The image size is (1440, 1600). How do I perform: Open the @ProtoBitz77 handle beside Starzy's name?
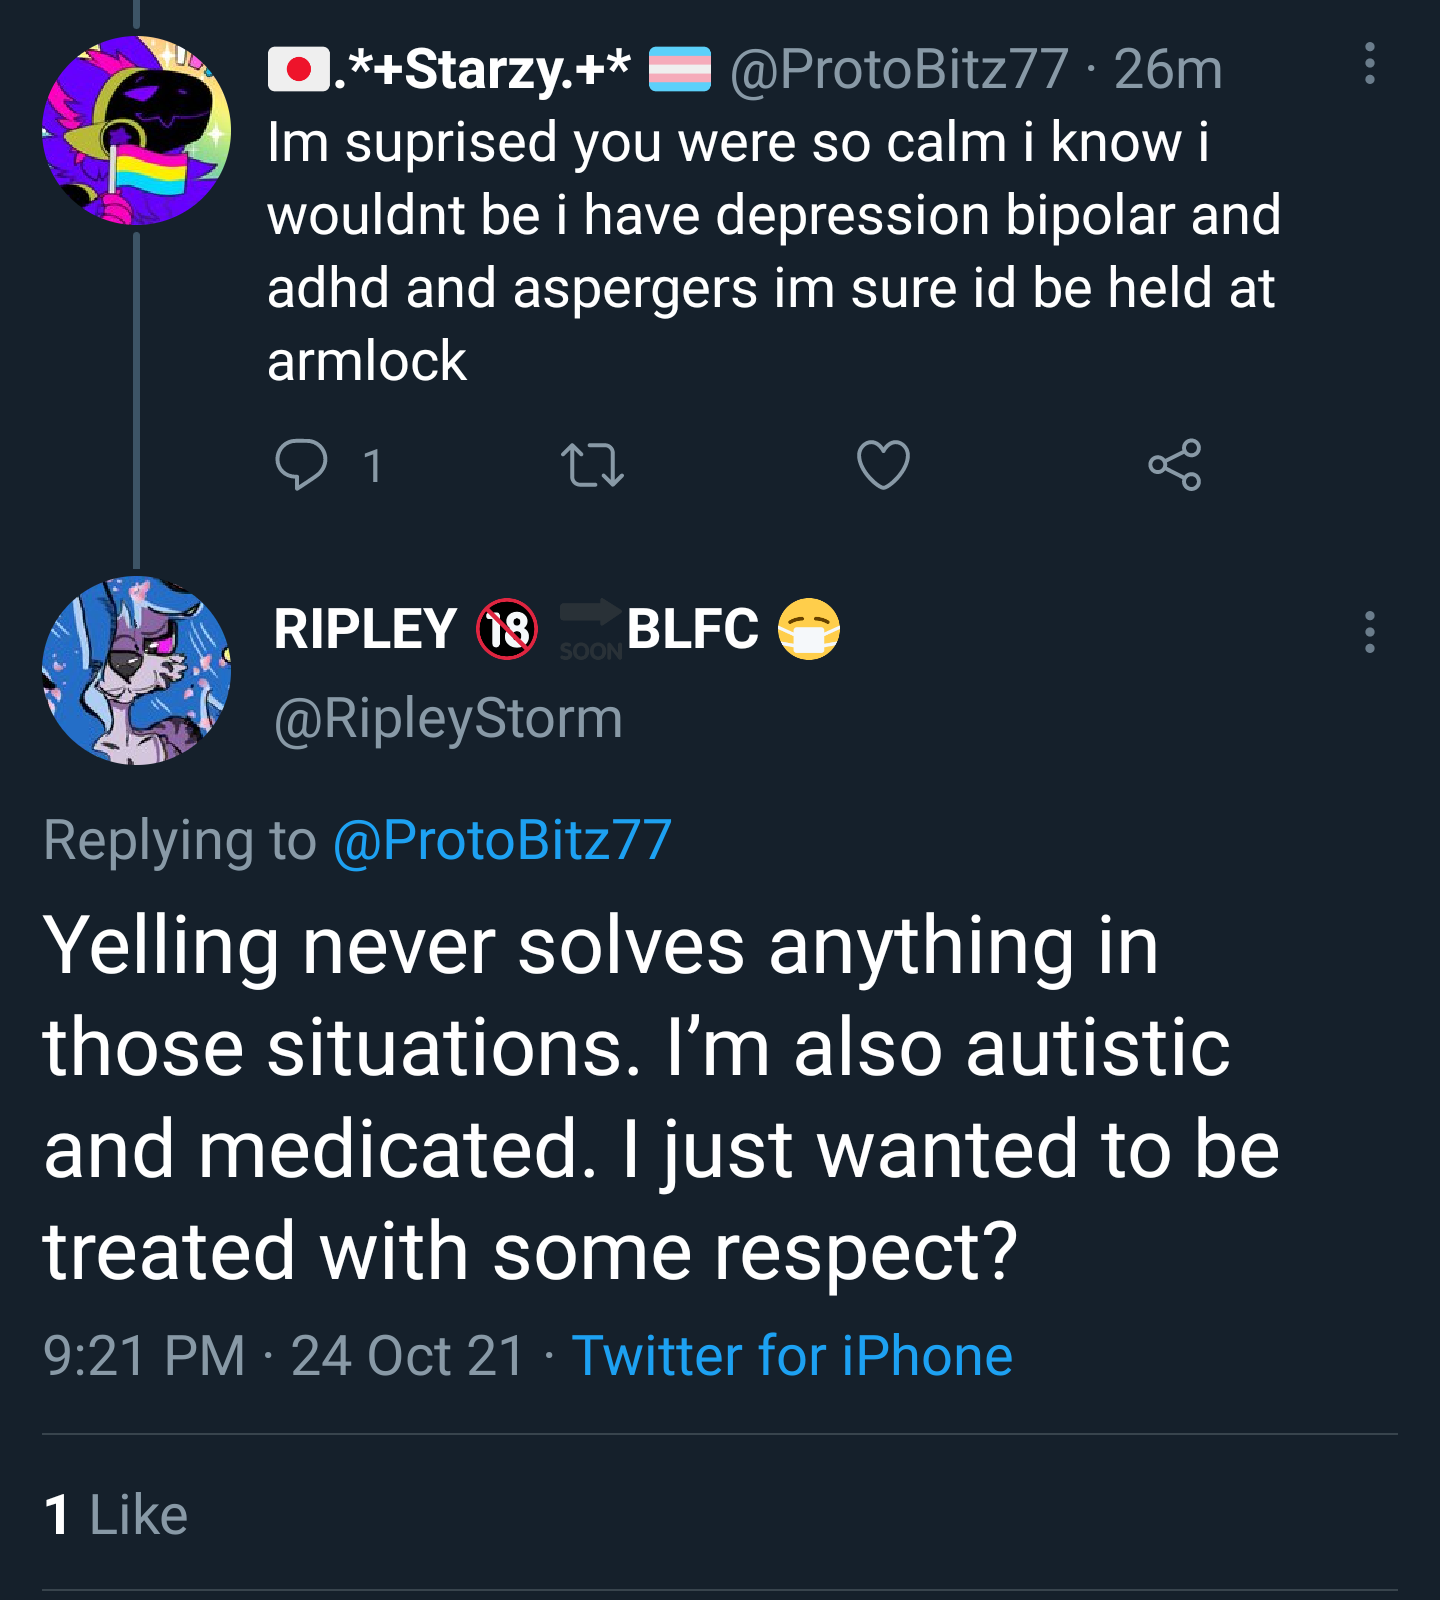click(x=899, y=70)
